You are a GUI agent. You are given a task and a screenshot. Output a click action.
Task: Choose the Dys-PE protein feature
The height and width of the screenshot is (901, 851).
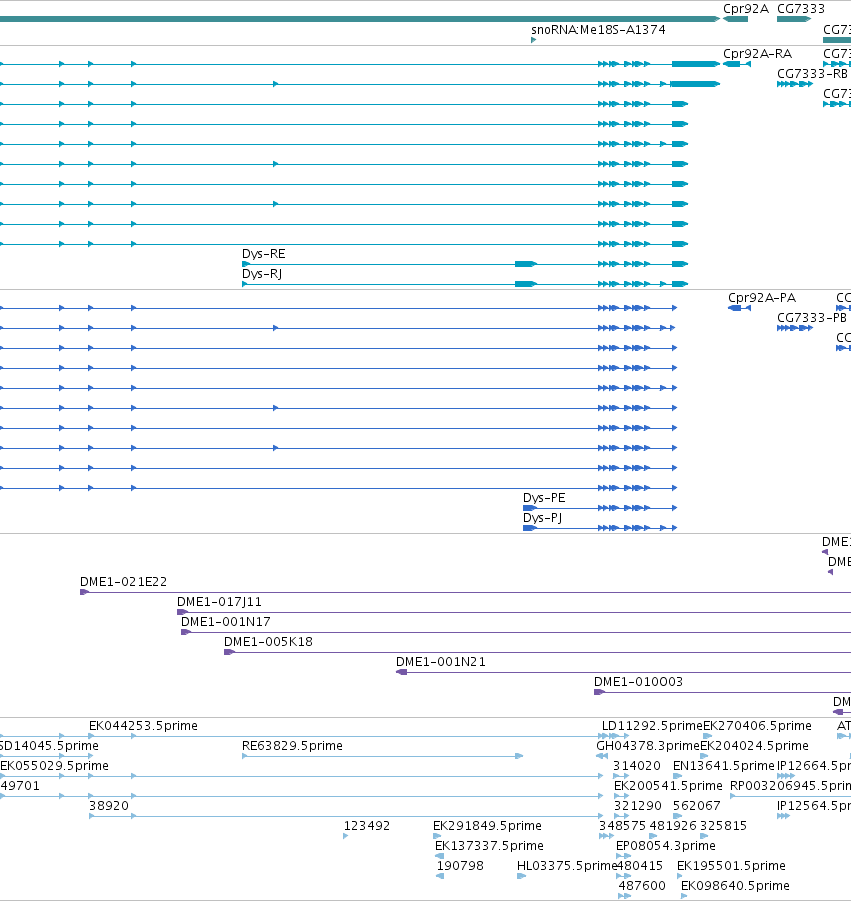tap(600, 508)
